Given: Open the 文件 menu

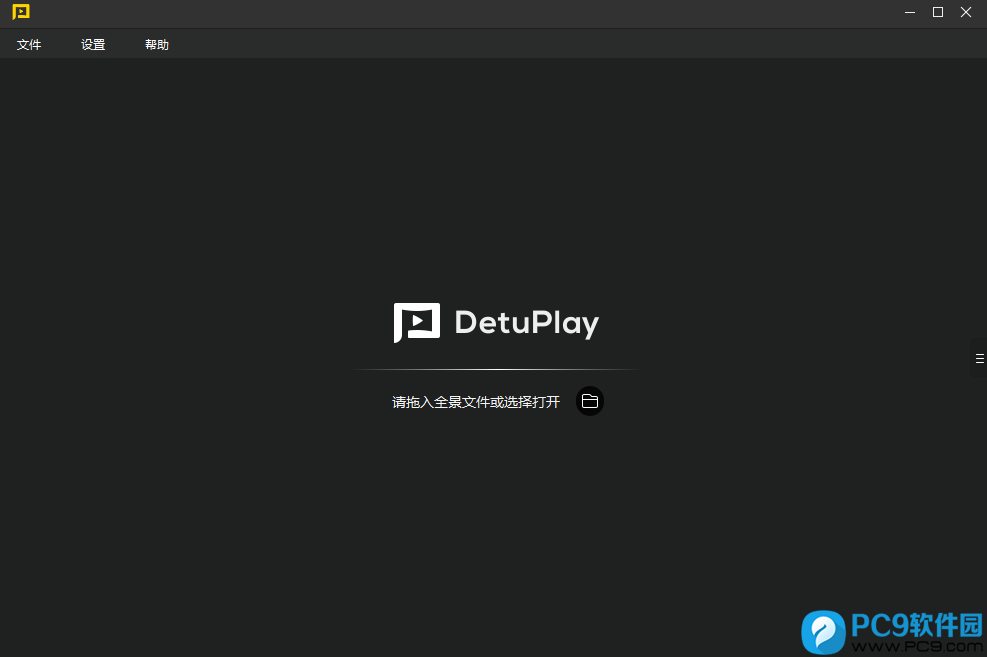Looking at the screenshot, I should [29, 45].
